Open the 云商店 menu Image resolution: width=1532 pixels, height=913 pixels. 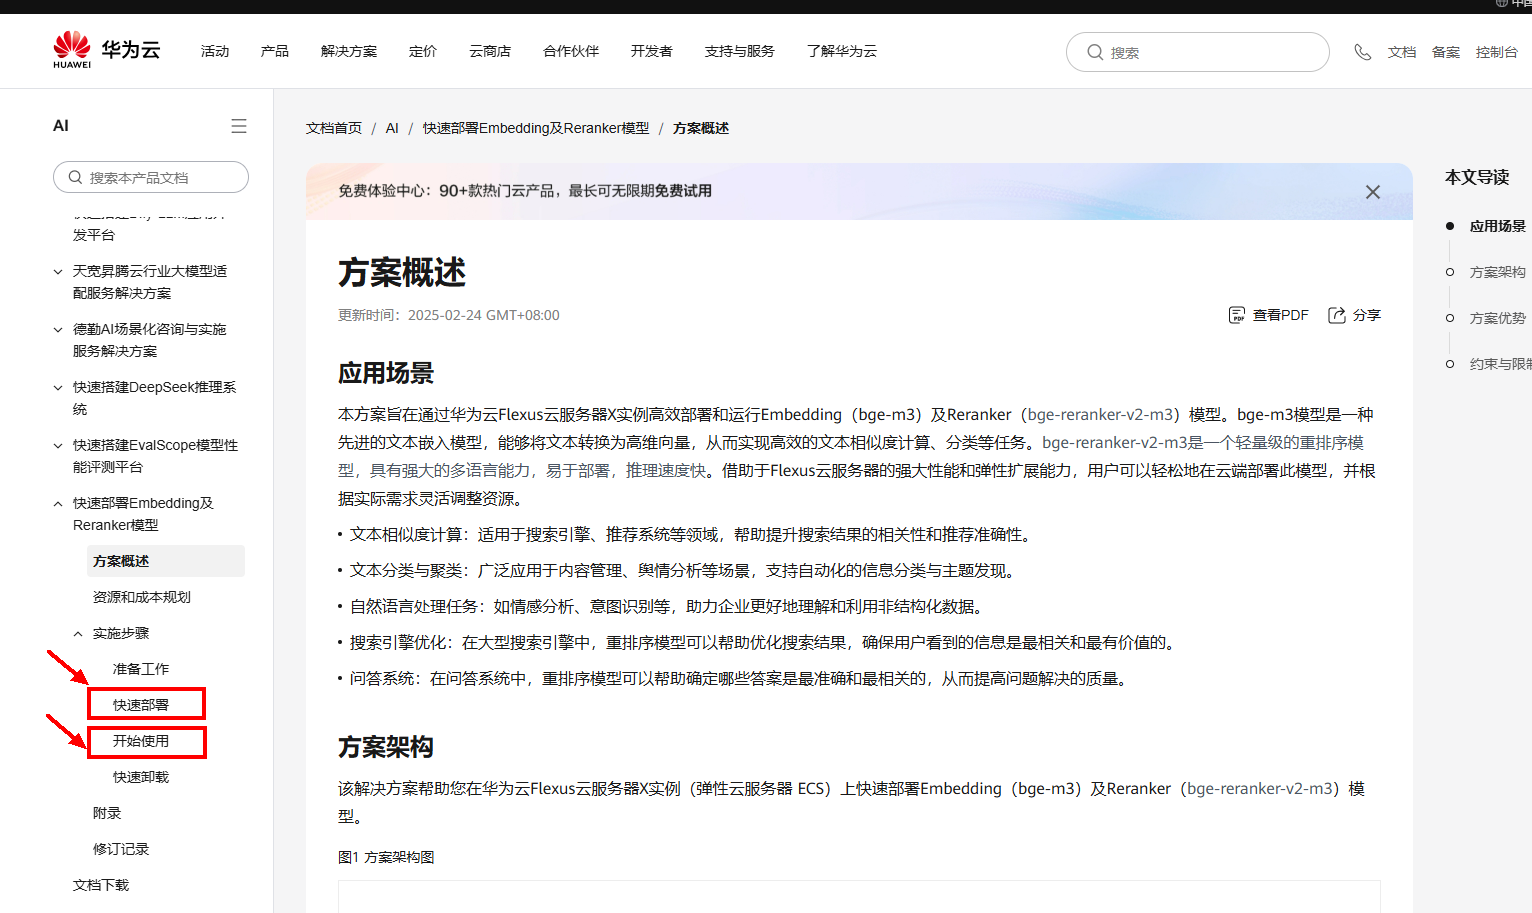490,51
